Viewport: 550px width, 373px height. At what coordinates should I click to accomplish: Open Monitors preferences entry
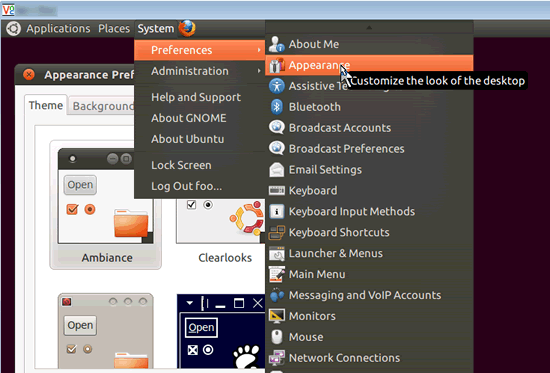pos(369,316)
